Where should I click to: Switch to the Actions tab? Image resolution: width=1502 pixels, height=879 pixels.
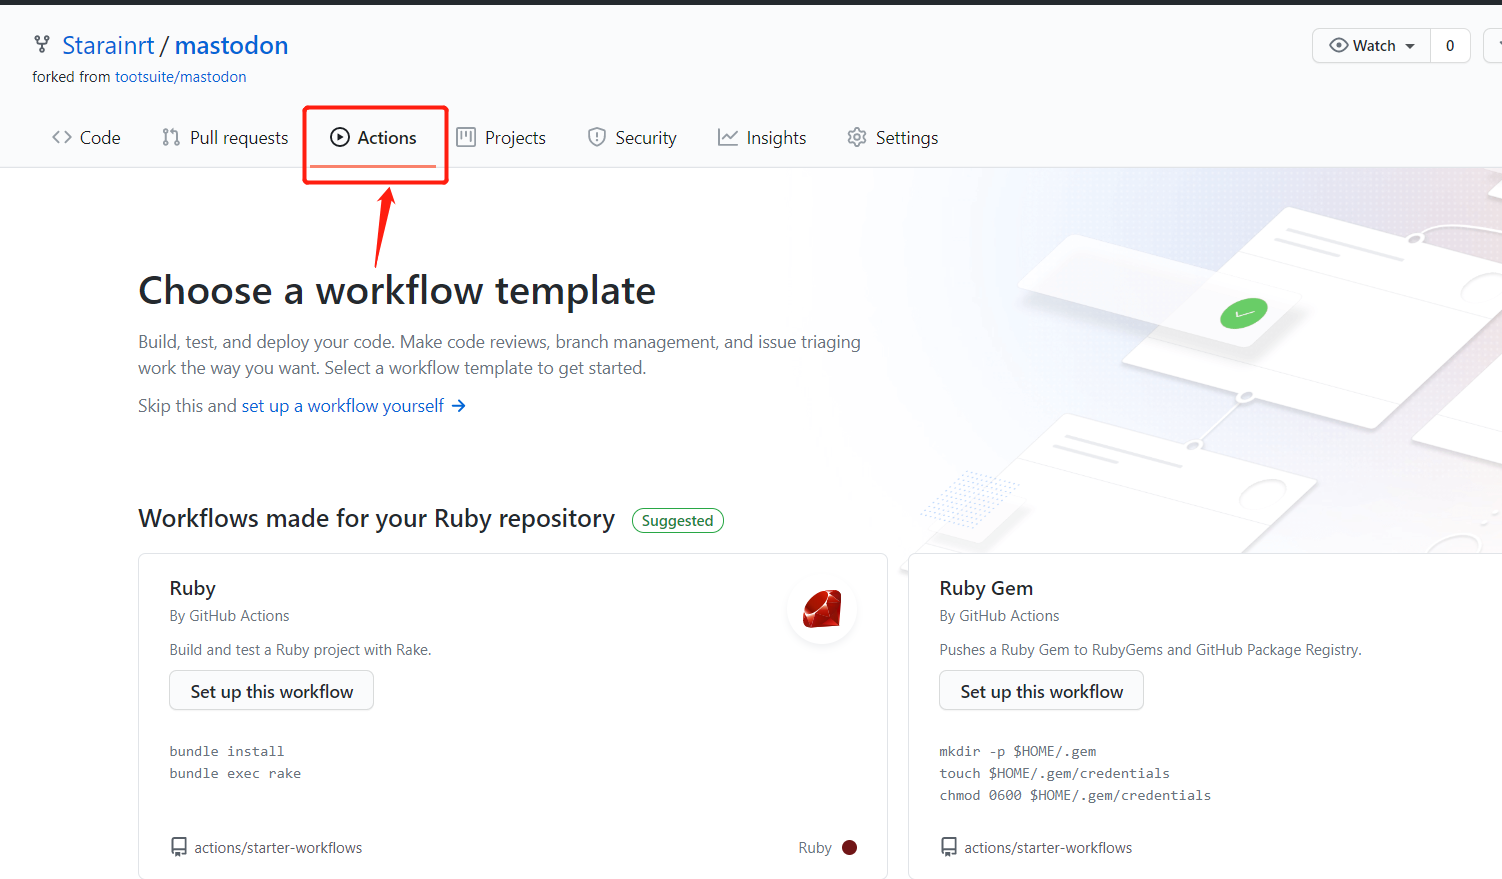click(374, 138)
